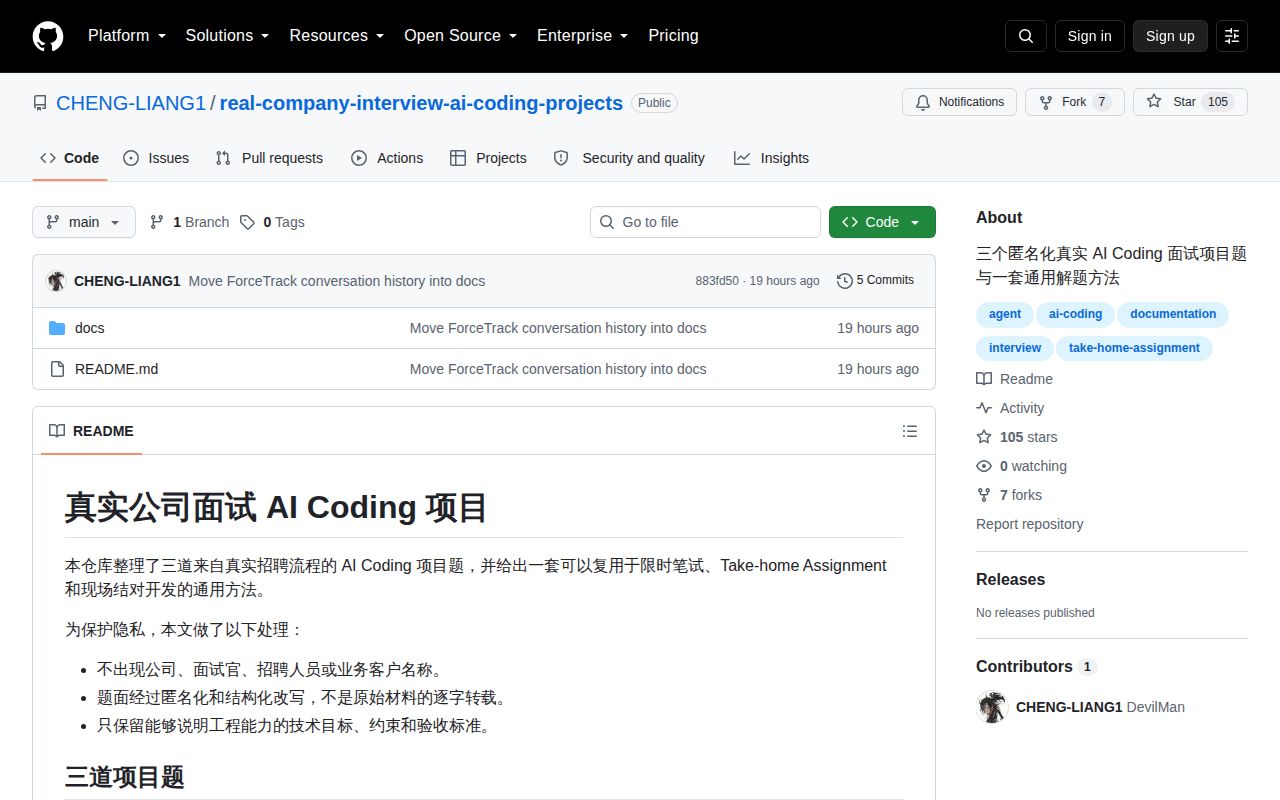Open the GitHub logo homepage
Screen dimensions: 1280x800
coord(48,36)
